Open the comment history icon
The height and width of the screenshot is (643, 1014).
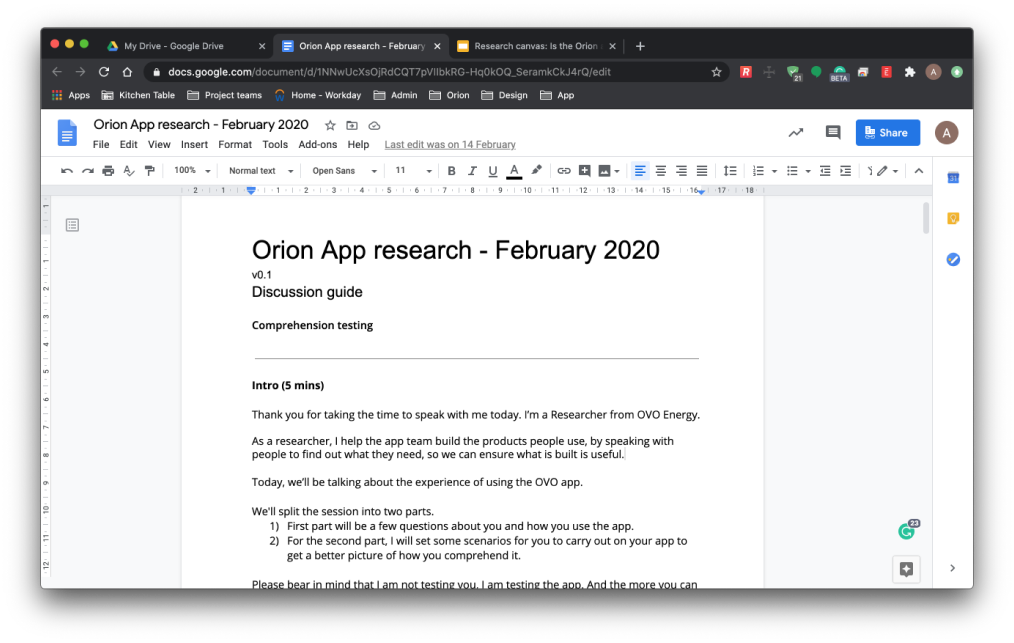(832, 133)
